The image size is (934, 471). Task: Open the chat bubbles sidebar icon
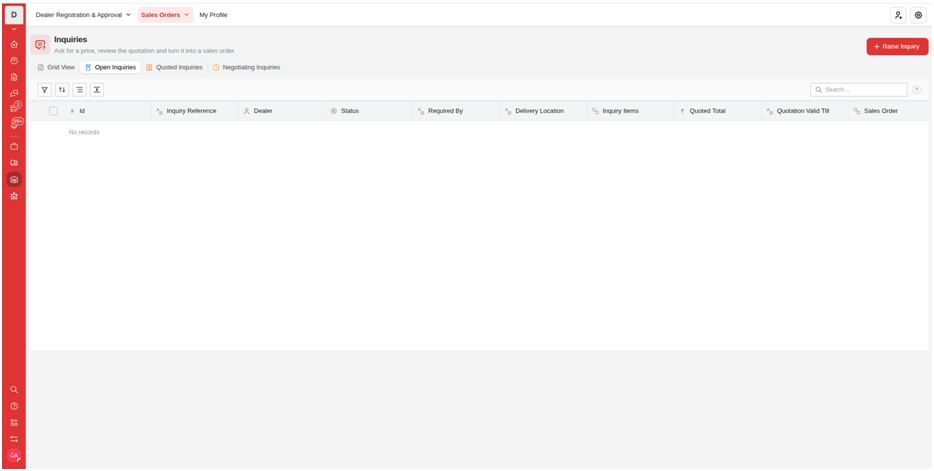click(14, 93)
